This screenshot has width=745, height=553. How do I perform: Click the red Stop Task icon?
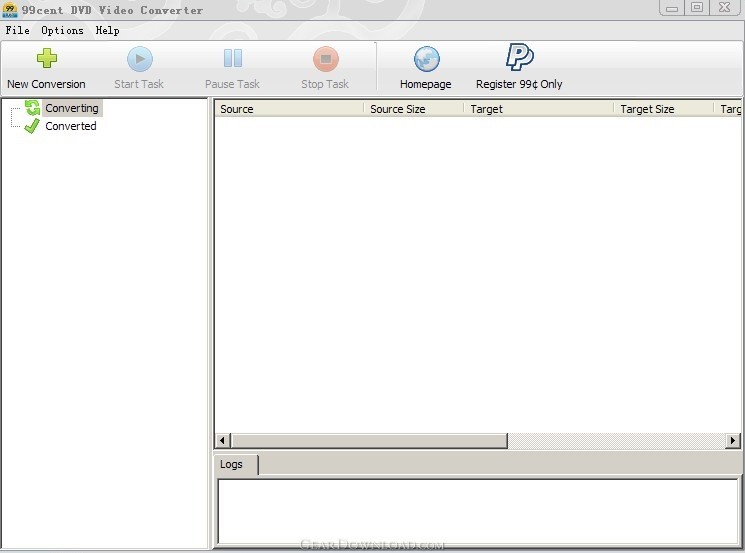tap(326, 59)
